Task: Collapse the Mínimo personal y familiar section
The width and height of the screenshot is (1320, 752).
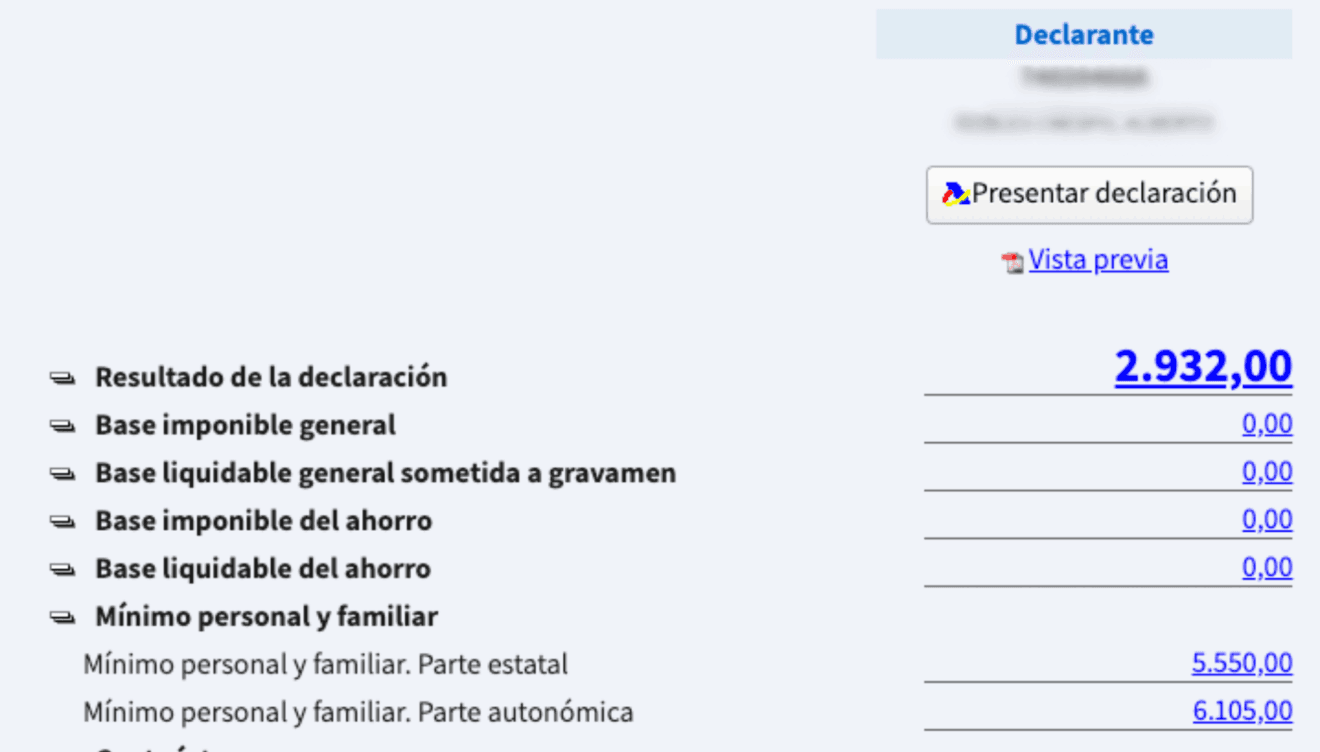Action: 62,618
